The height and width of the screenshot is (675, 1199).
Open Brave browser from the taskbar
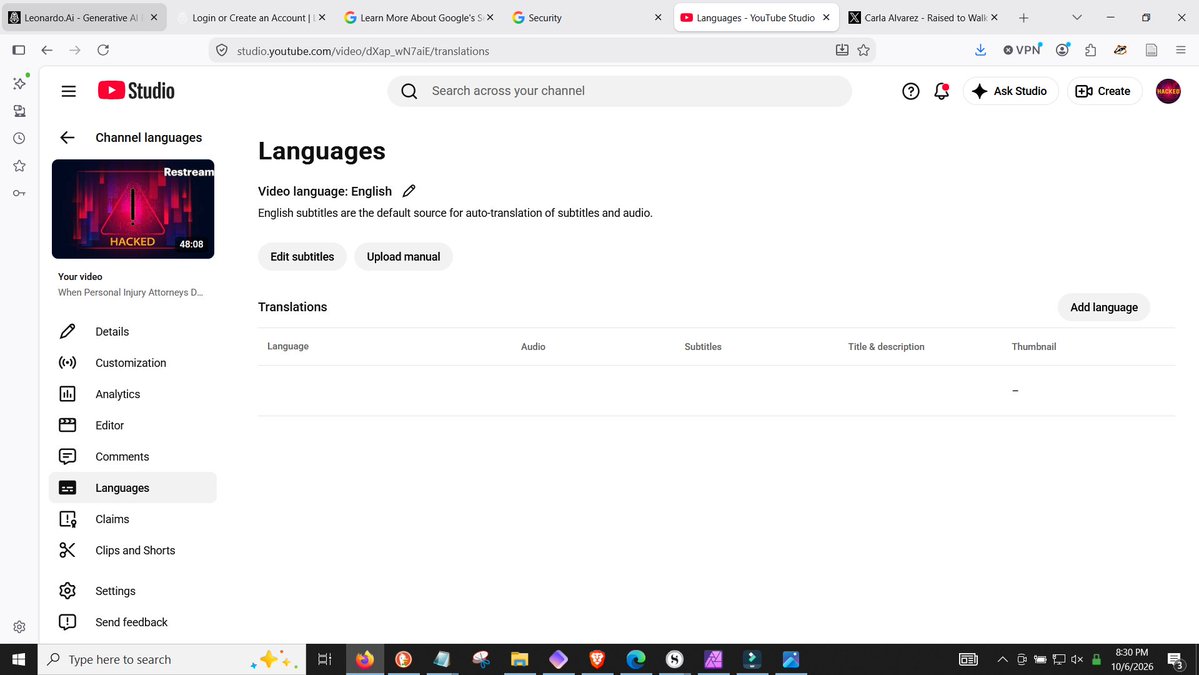tap(597, 659)
